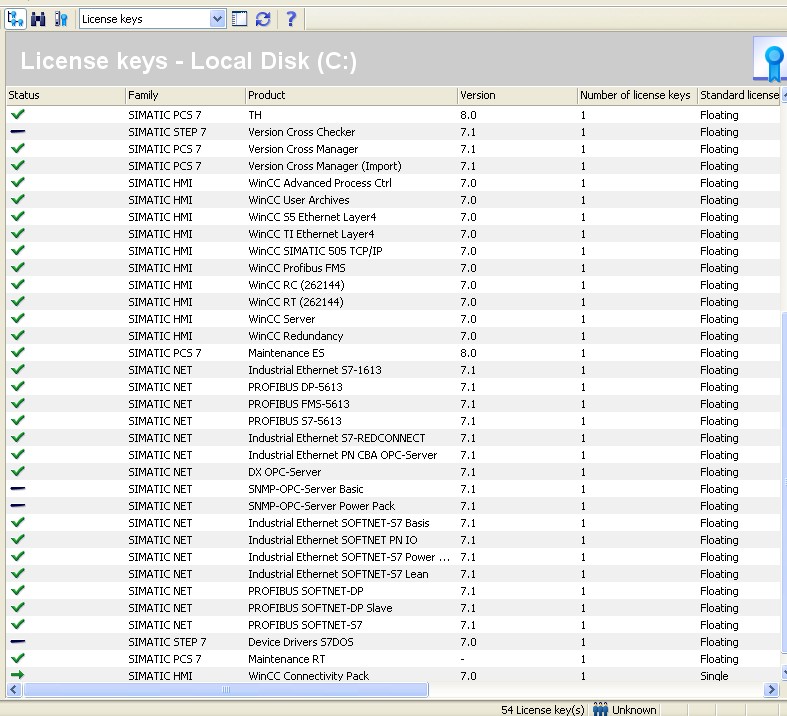Open the License keys view dropdown
This screenshot has width=787, height=716.
pyautogui.click(x=217, y=19)
